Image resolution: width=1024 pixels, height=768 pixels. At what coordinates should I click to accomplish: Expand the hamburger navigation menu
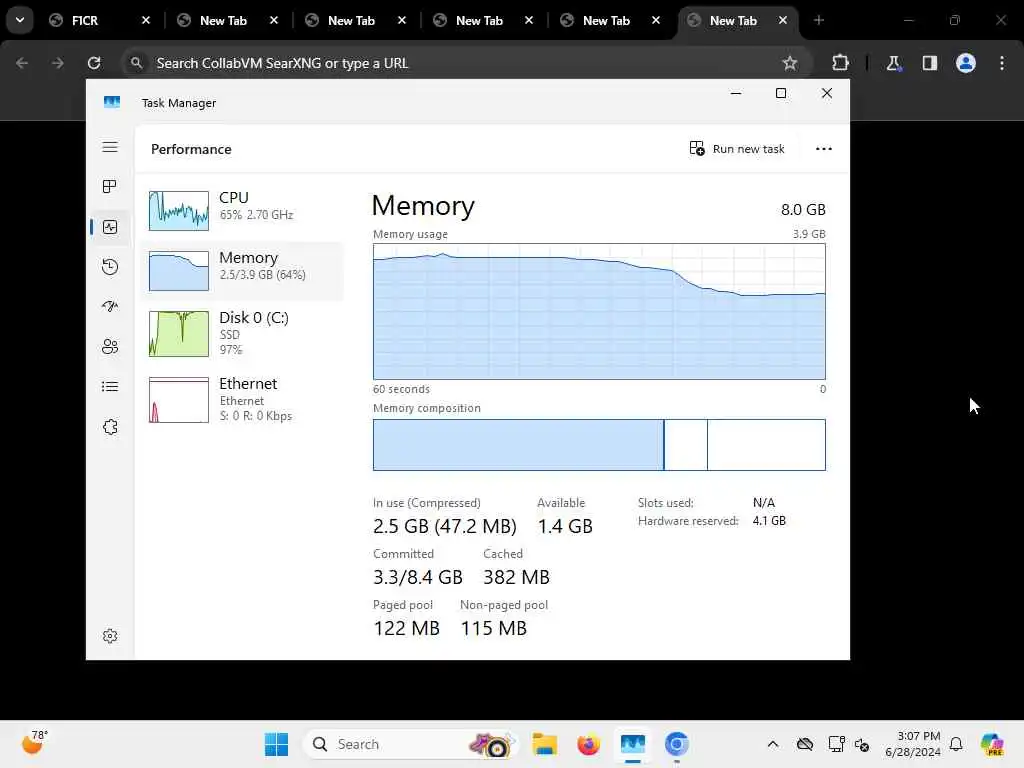110,147
